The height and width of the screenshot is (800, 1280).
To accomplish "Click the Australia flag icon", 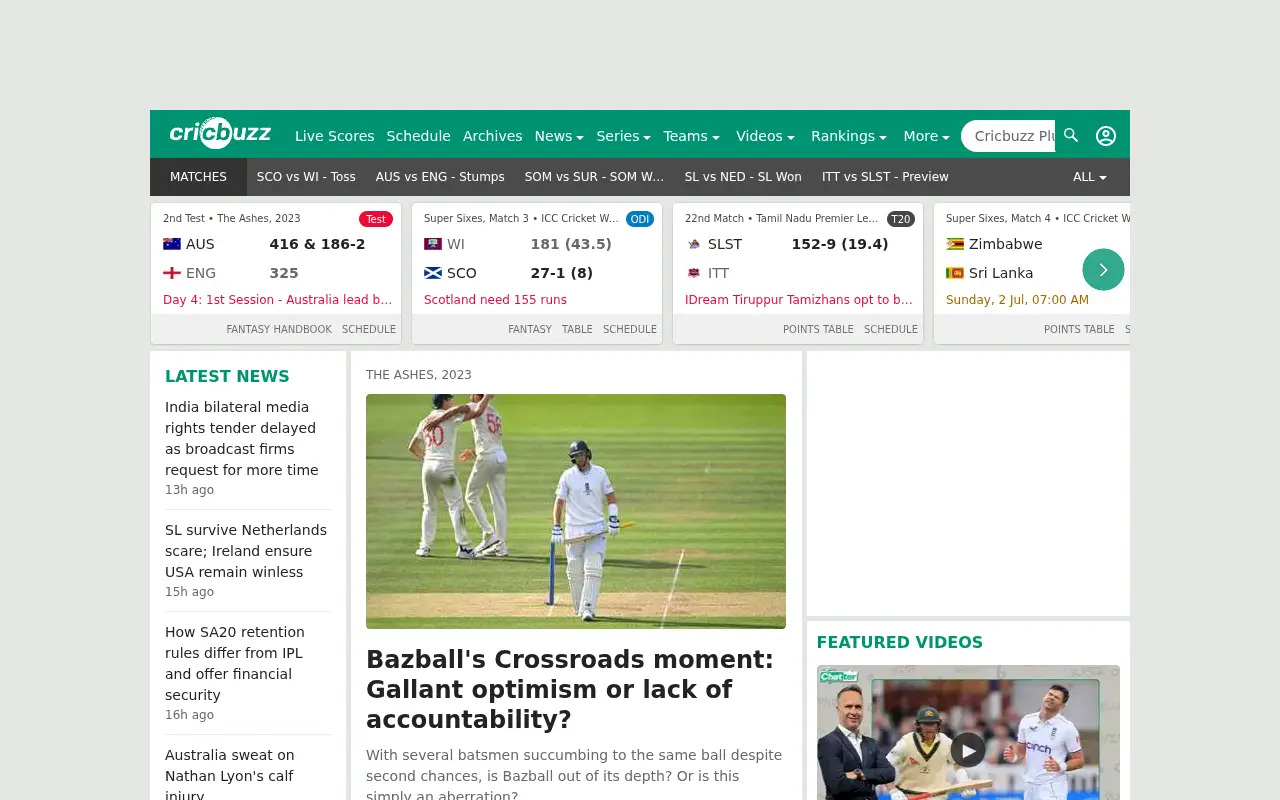I will tap(172, 244).
